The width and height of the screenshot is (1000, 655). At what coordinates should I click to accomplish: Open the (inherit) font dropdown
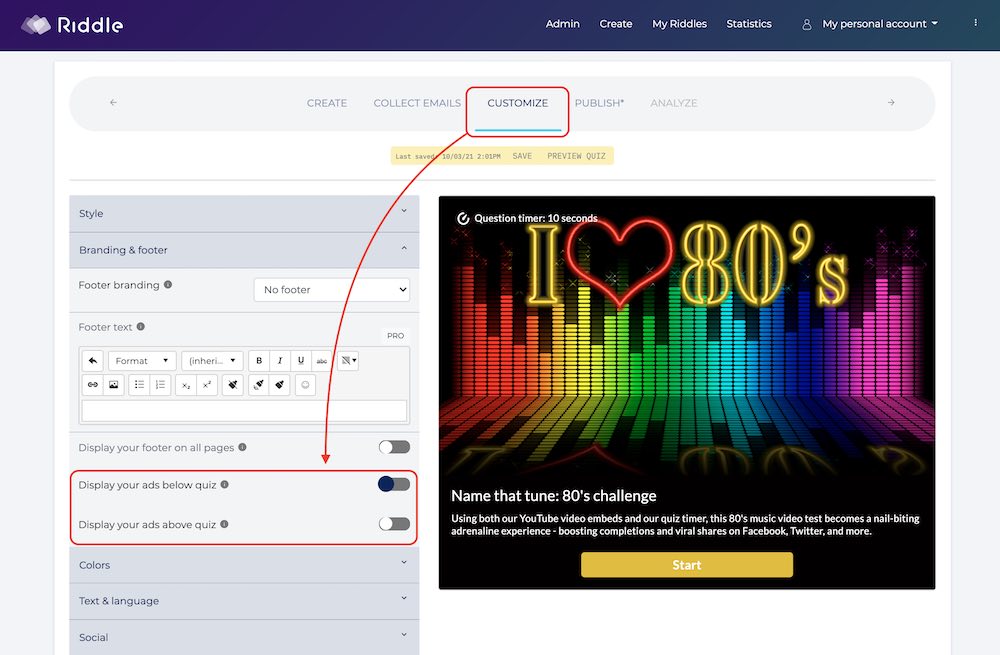coord(212,361)
